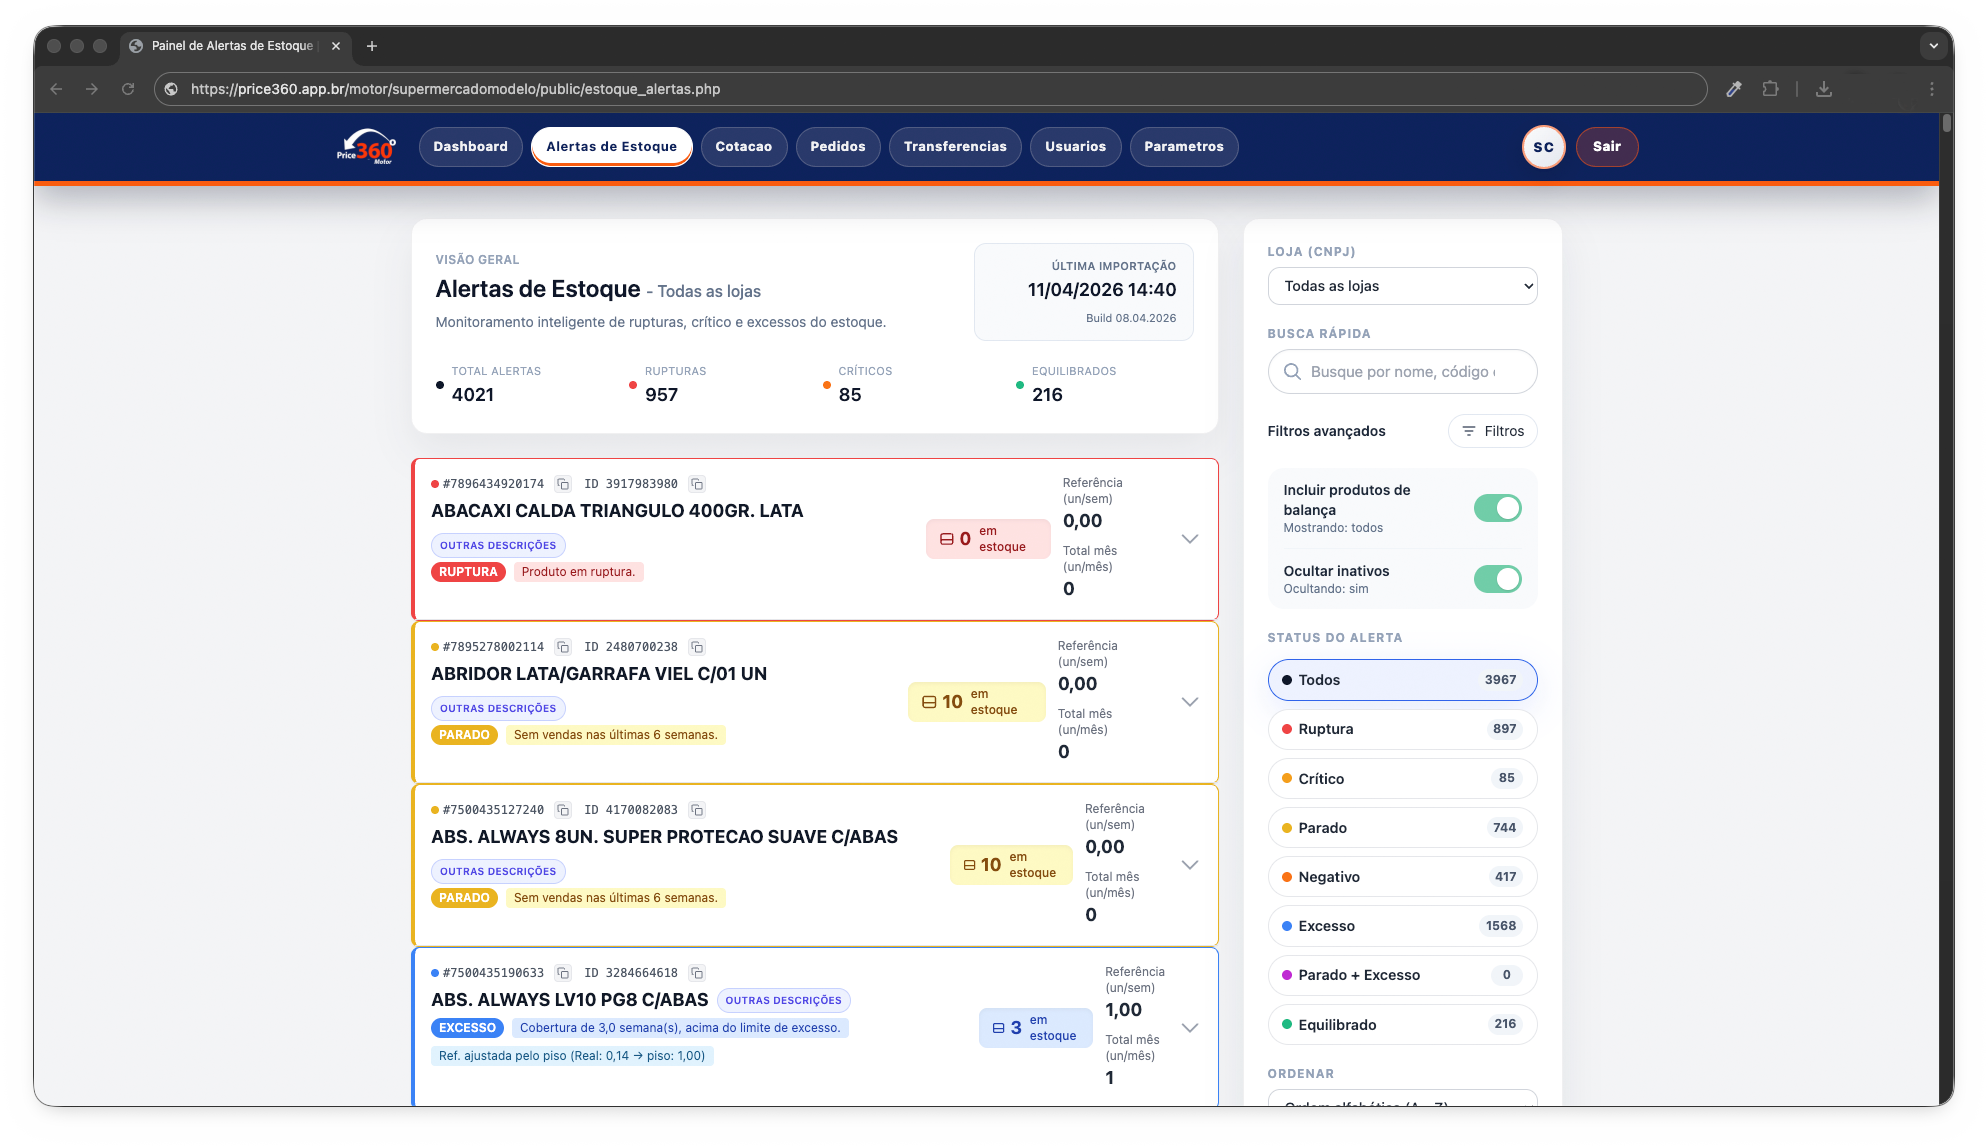This screenshot has height=1148, width=1988.
Task: Copy barcode #7895278002114
Action: [x=563, y=647]
